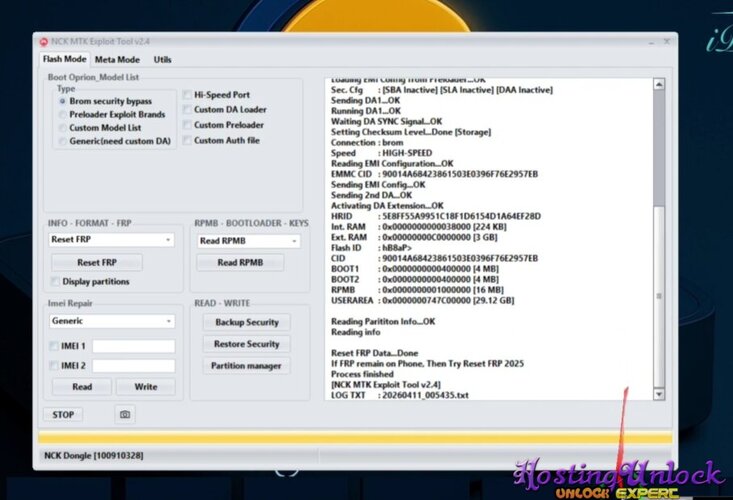Tick the Custom DA Loader checkbox
This screenshot has width=733, height=500.
187,110
